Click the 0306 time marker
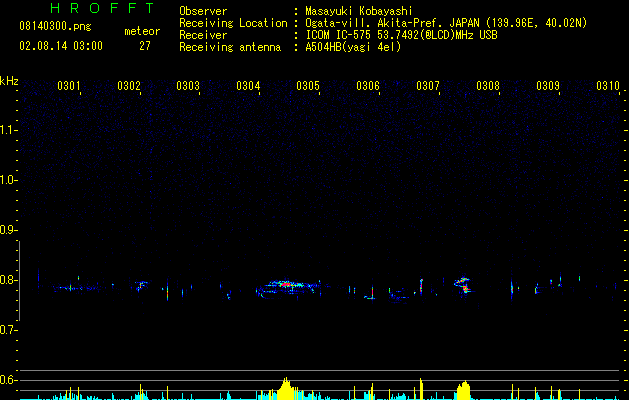Screen dimensions: 629x400 point(368,86)
